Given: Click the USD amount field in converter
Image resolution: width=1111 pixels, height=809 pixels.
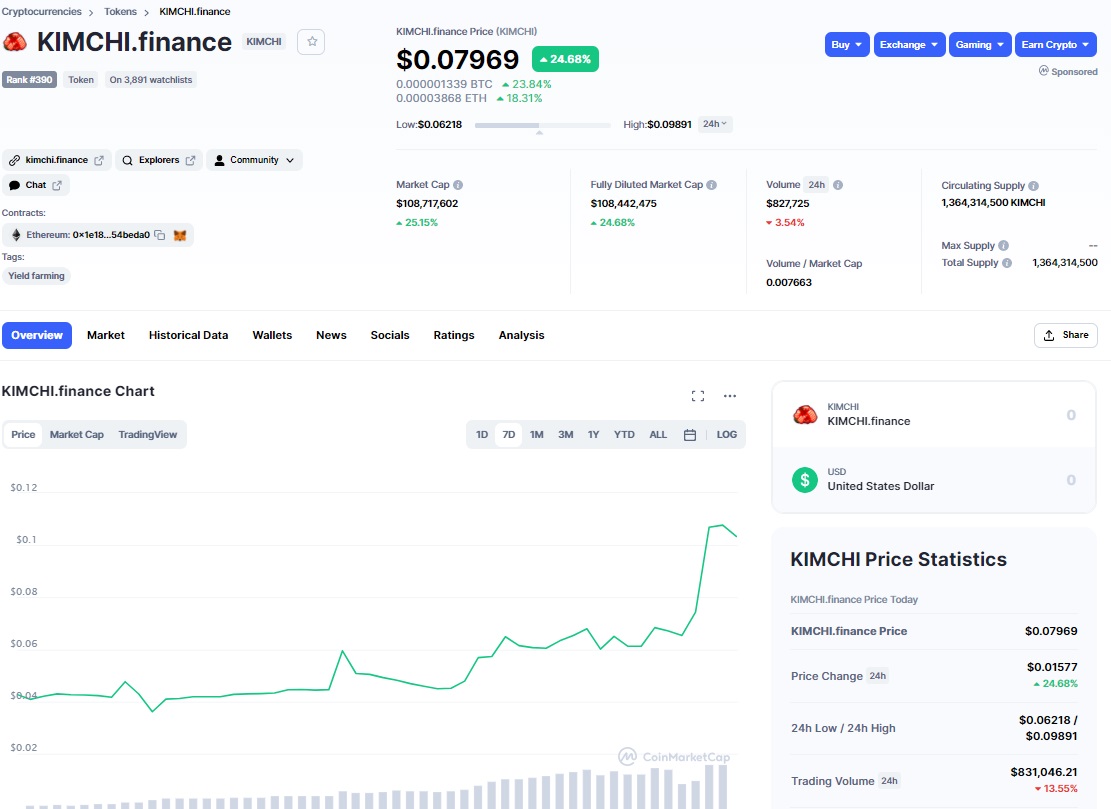Looking at the screenshot, I should point(1071,480).
